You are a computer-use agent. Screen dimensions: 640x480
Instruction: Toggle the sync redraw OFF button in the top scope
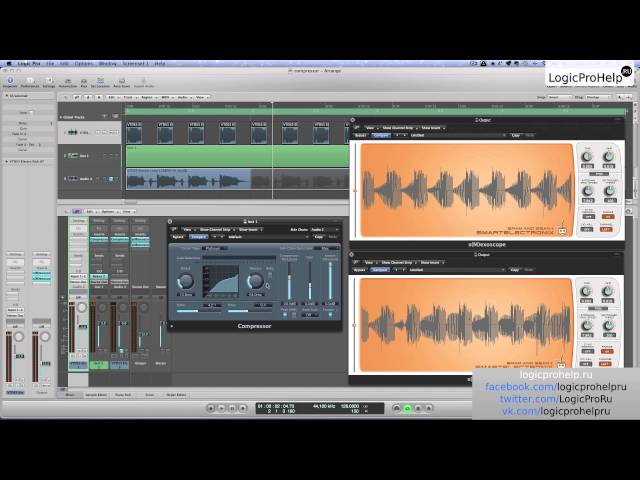click(589, 216)
